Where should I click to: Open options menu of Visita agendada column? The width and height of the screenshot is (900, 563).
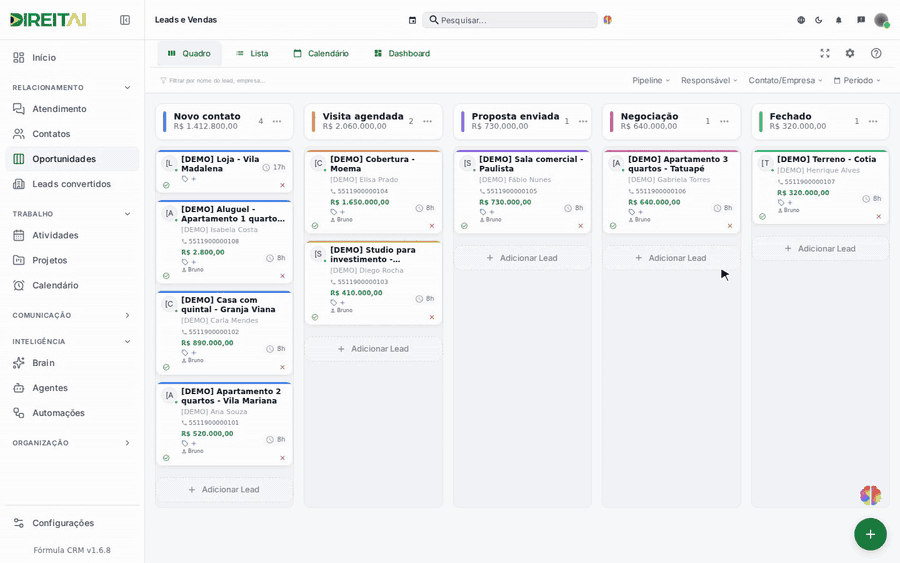428,122
